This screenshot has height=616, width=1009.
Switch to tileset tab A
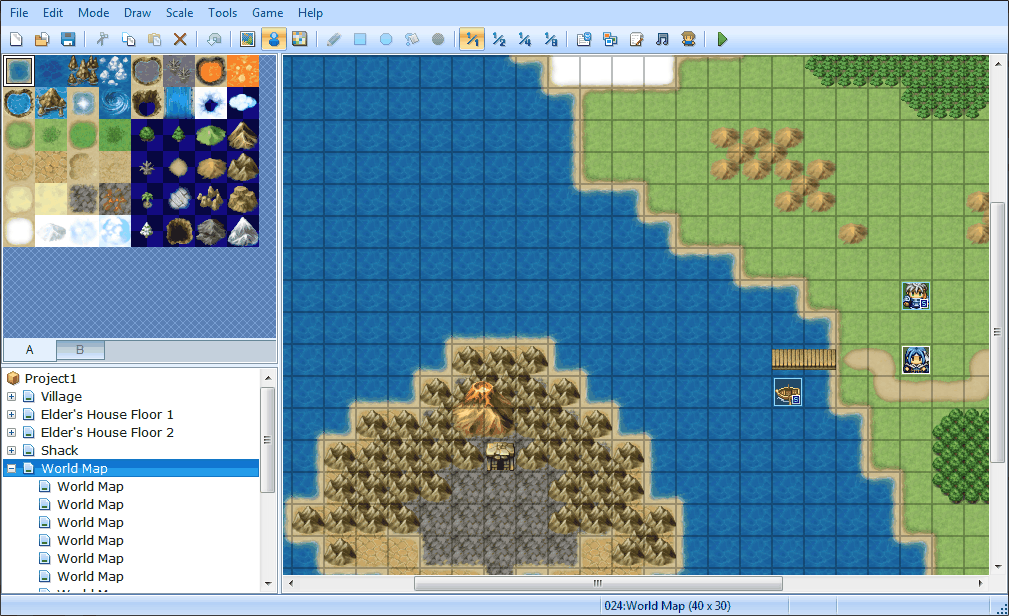click(x=30, y=350)
